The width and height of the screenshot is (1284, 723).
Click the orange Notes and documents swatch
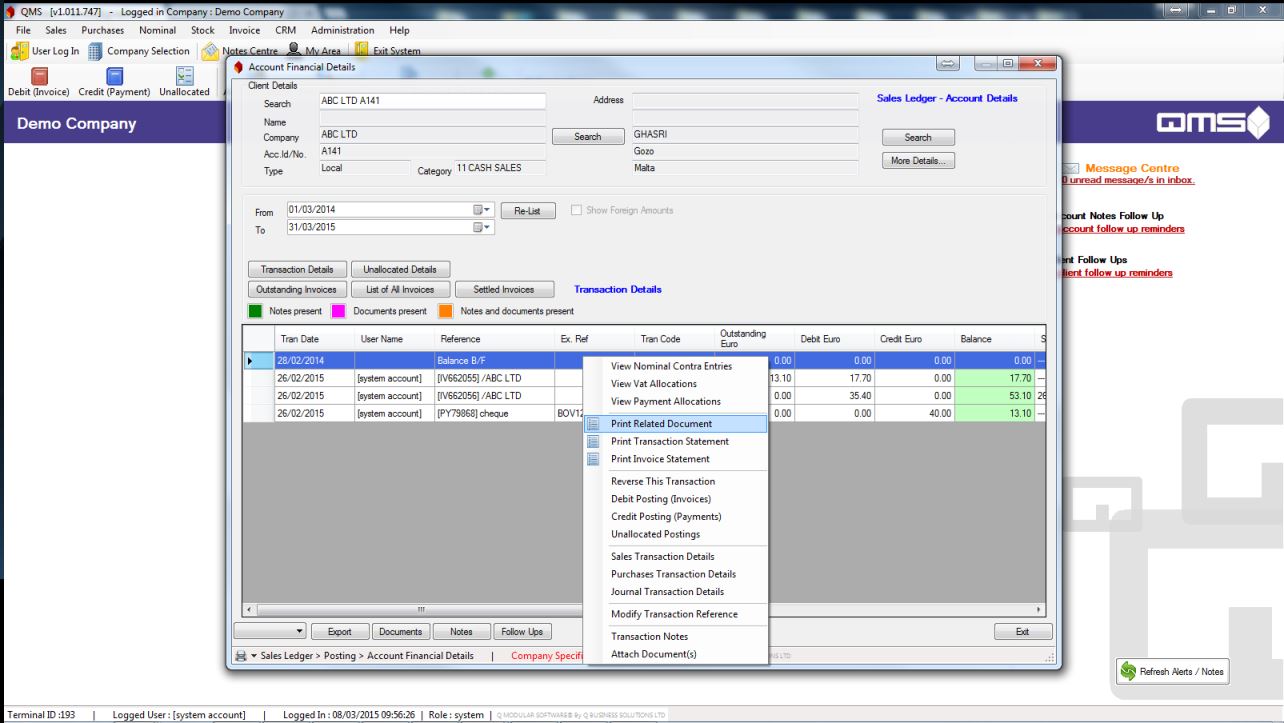coord(445,311)
